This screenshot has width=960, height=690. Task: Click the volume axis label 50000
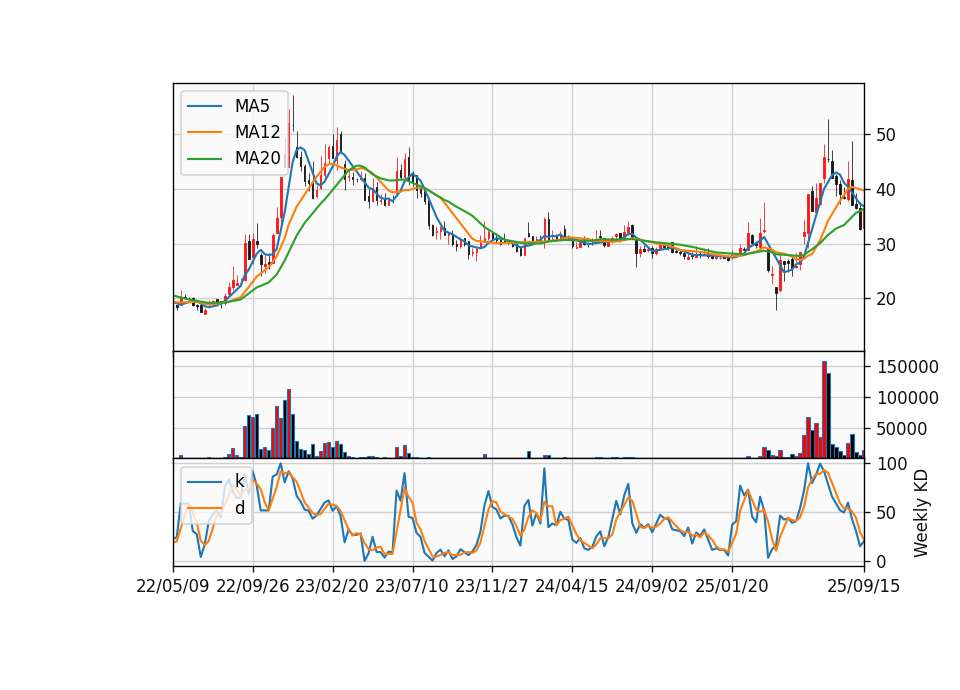(902, 430)
